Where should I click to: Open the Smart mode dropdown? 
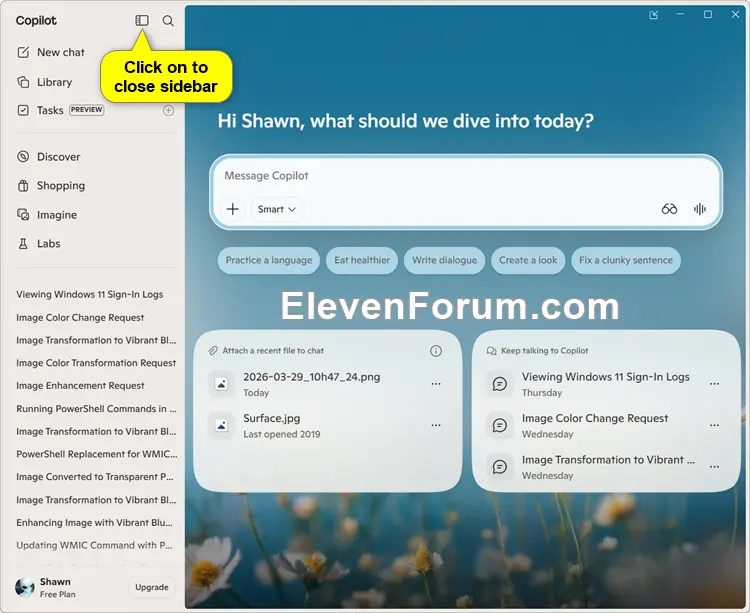pos(277,209)
